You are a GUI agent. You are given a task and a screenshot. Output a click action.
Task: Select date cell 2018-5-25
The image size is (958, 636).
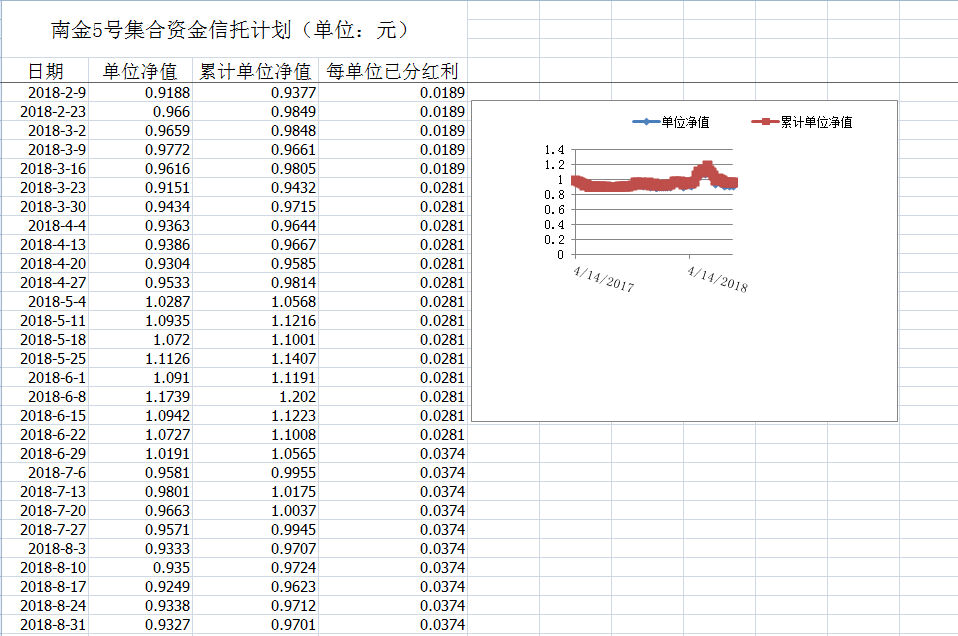tap(46, 359)
